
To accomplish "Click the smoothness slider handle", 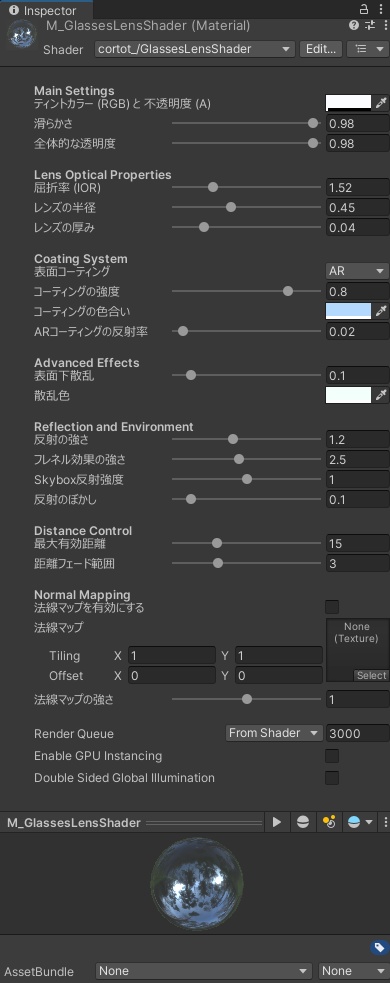I will 314,123.
